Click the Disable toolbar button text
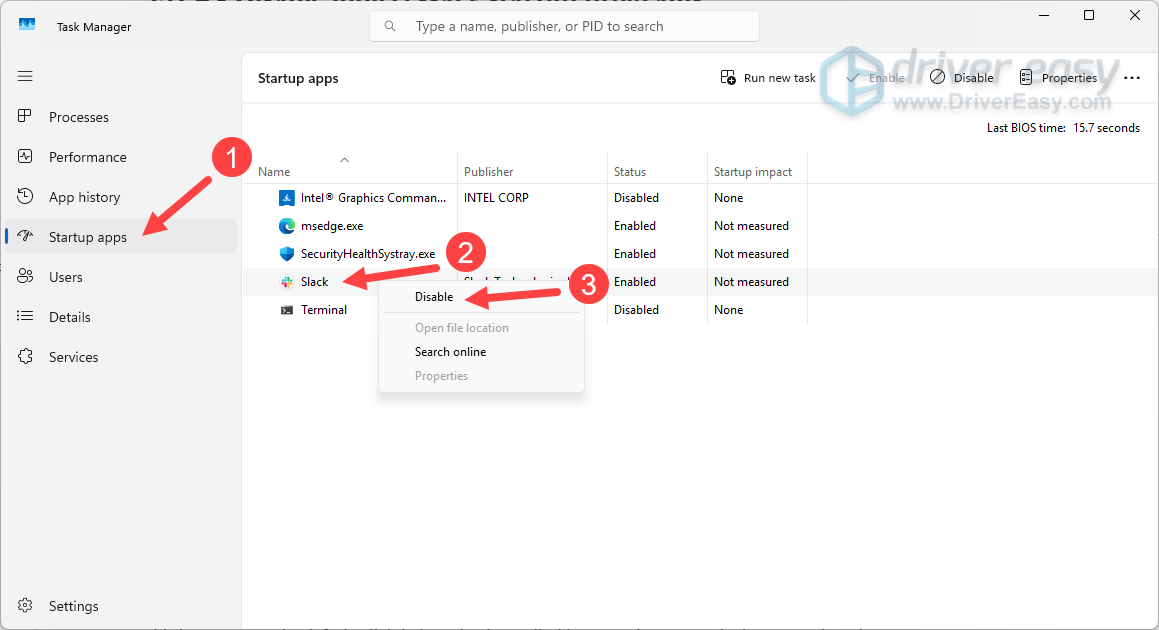1159x630 pixels. (973, 78)
